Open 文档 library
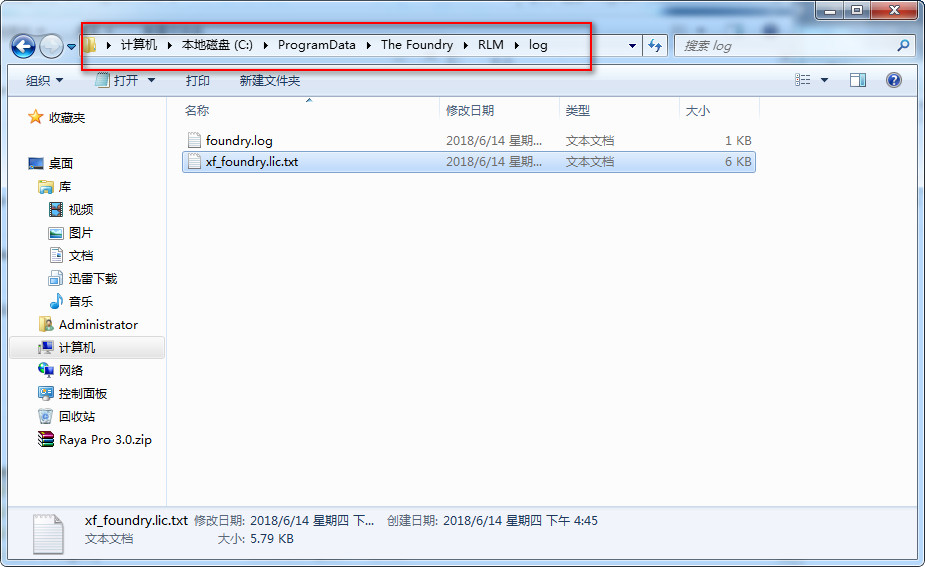The height and width of the screenshot is (567, 925). click(81, 255)
